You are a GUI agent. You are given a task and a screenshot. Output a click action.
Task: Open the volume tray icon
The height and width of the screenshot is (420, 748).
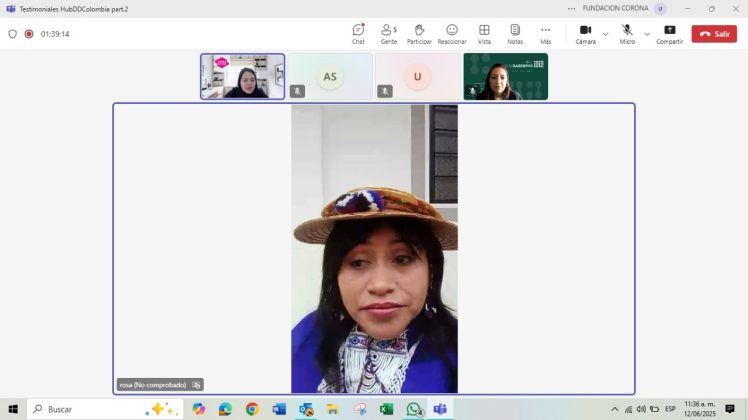[641, 409]
